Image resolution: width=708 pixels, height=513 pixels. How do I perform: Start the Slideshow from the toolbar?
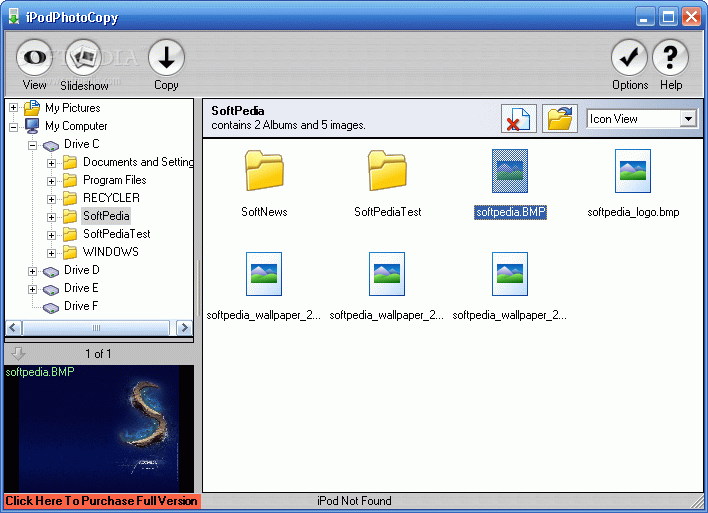coord(84,58)
